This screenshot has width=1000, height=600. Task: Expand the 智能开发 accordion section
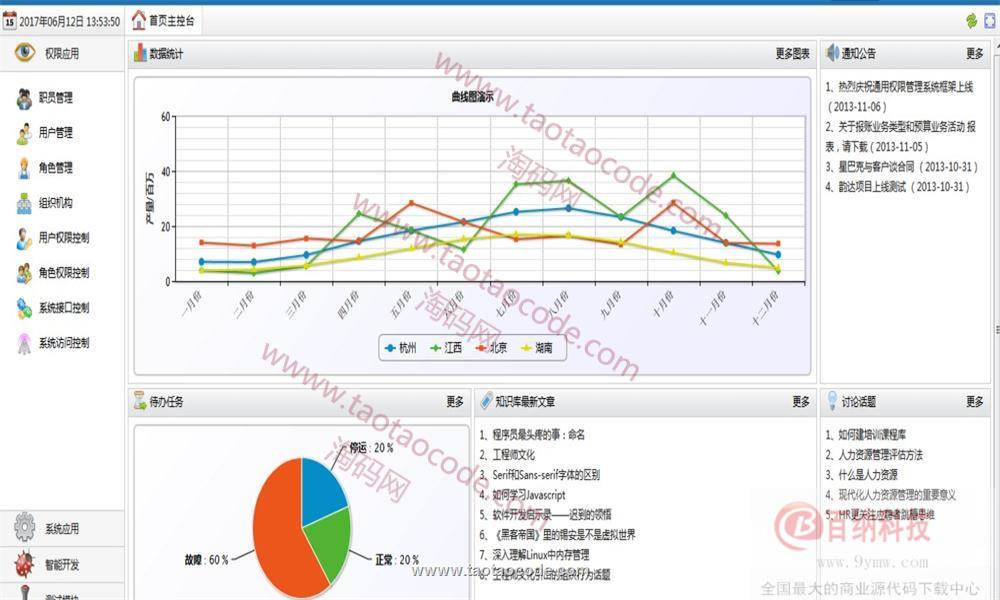click(x=60, y=565)
